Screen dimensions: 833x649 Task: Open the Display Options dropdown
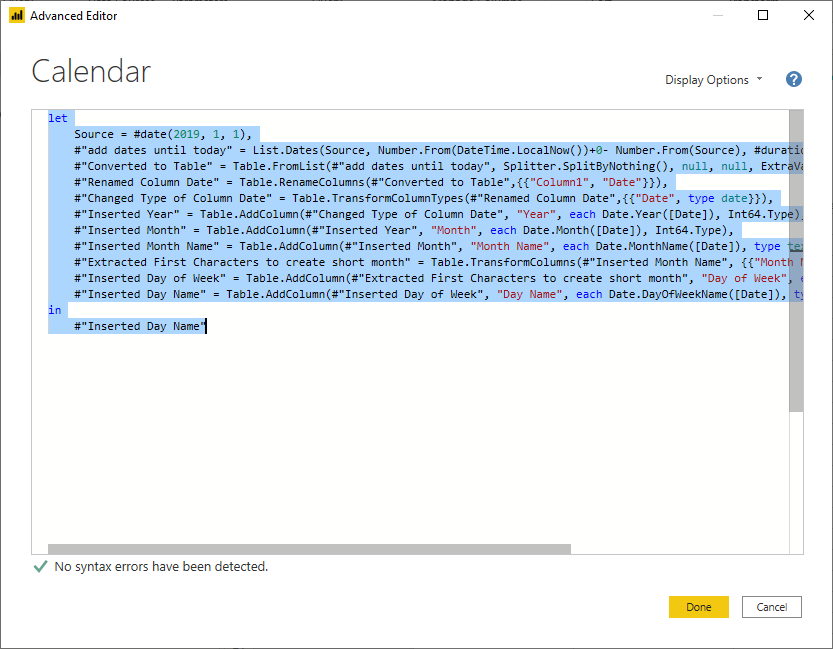713,80
